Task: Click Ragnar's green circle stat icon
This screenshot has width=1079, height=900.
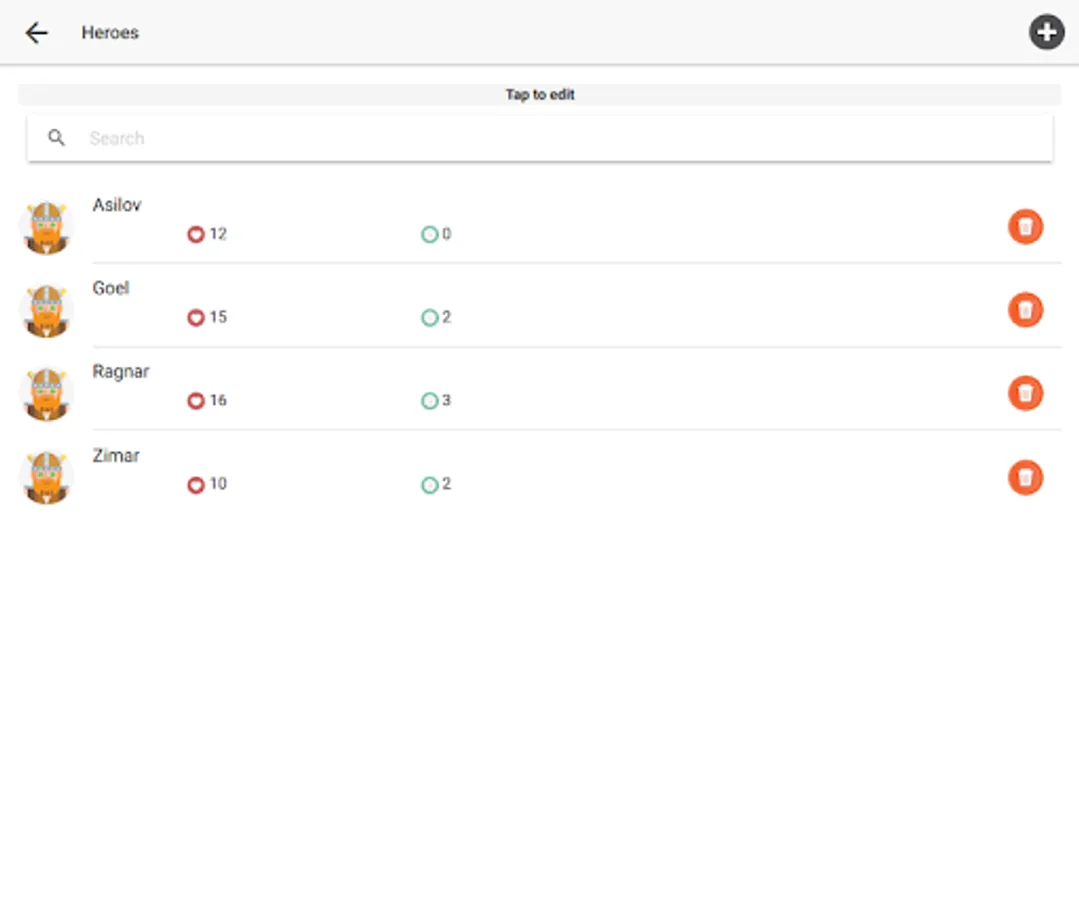Action: click(429, 400)
